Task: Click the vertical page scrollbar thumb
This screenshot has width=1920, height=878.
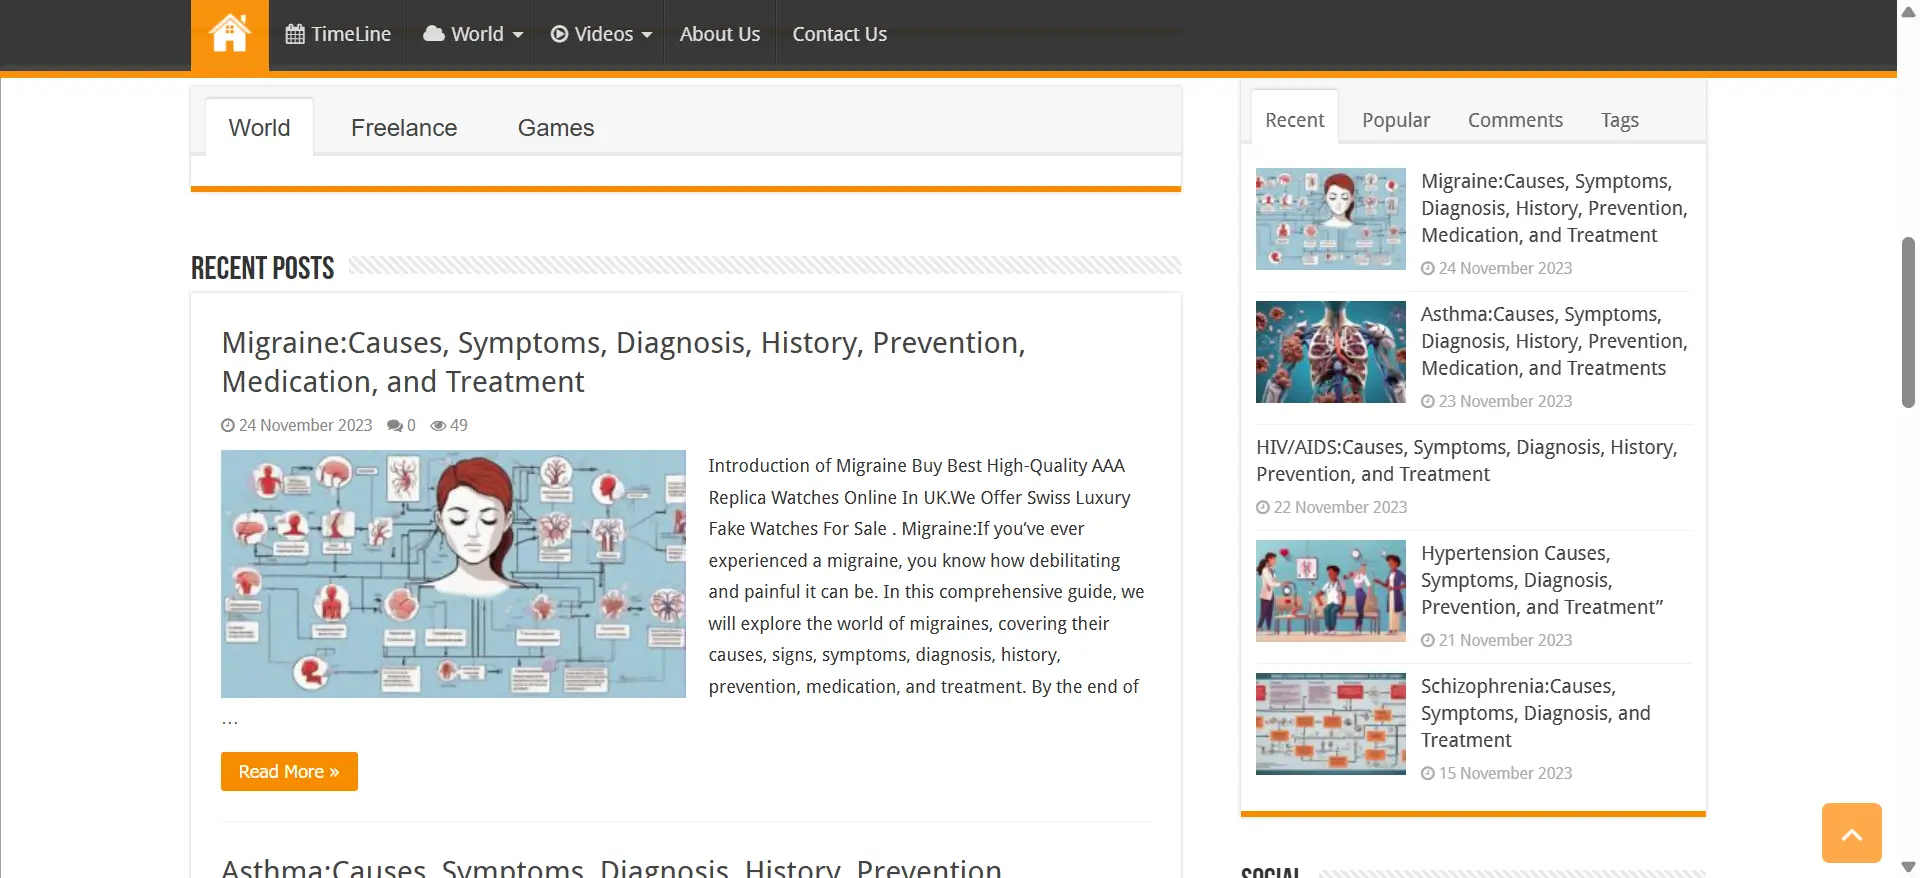Action: click(1908, 322)
